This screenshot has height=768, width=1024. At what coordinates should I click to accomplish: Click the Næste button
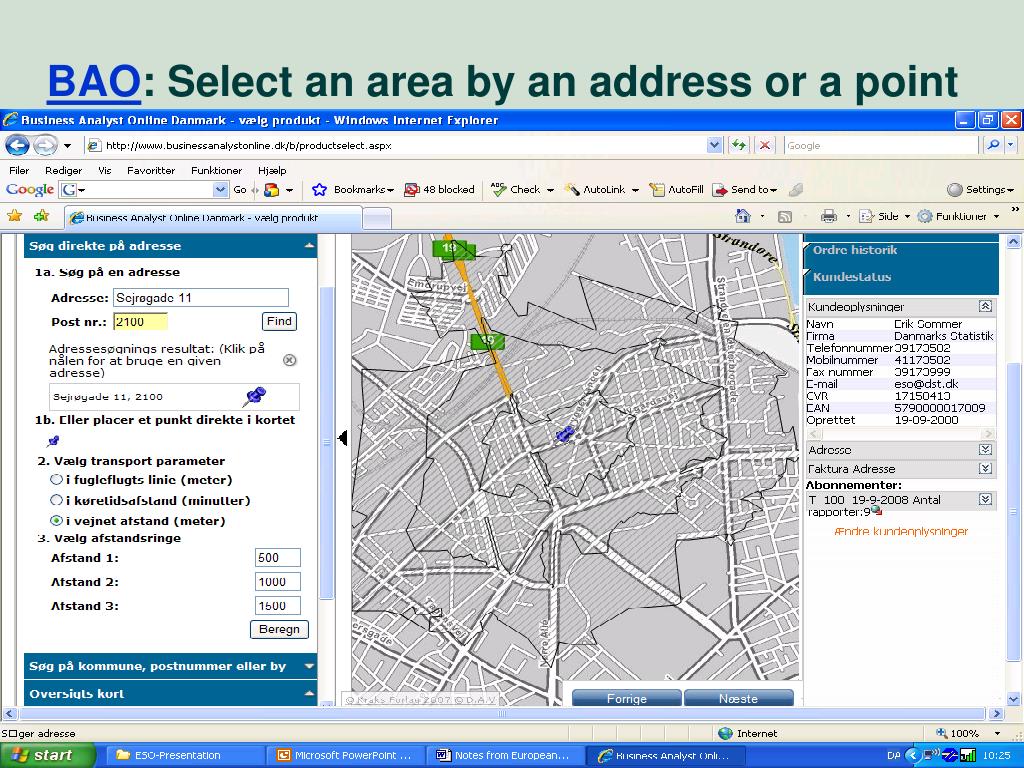pos(738,698)
